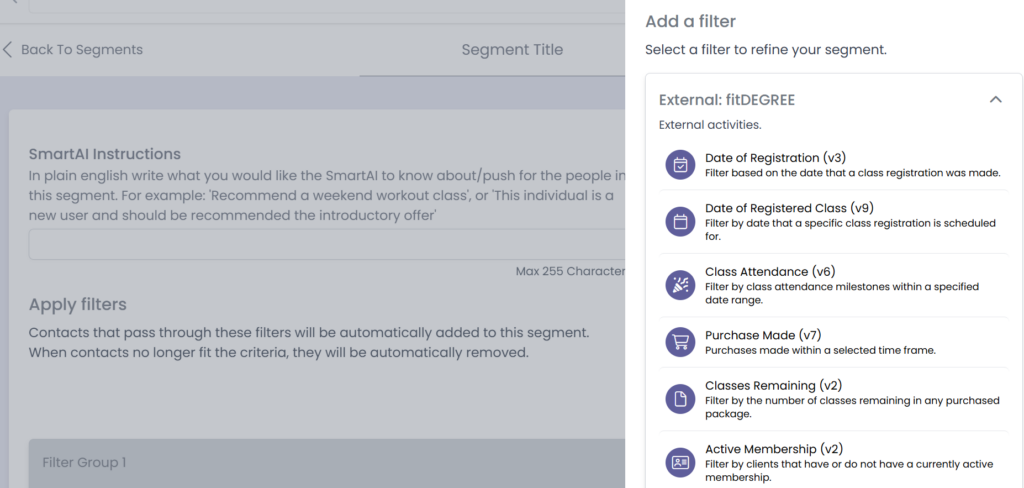Expand the Filter Group 1 header
Viewport: 1024px width, 488px height.
coord(85,463)
